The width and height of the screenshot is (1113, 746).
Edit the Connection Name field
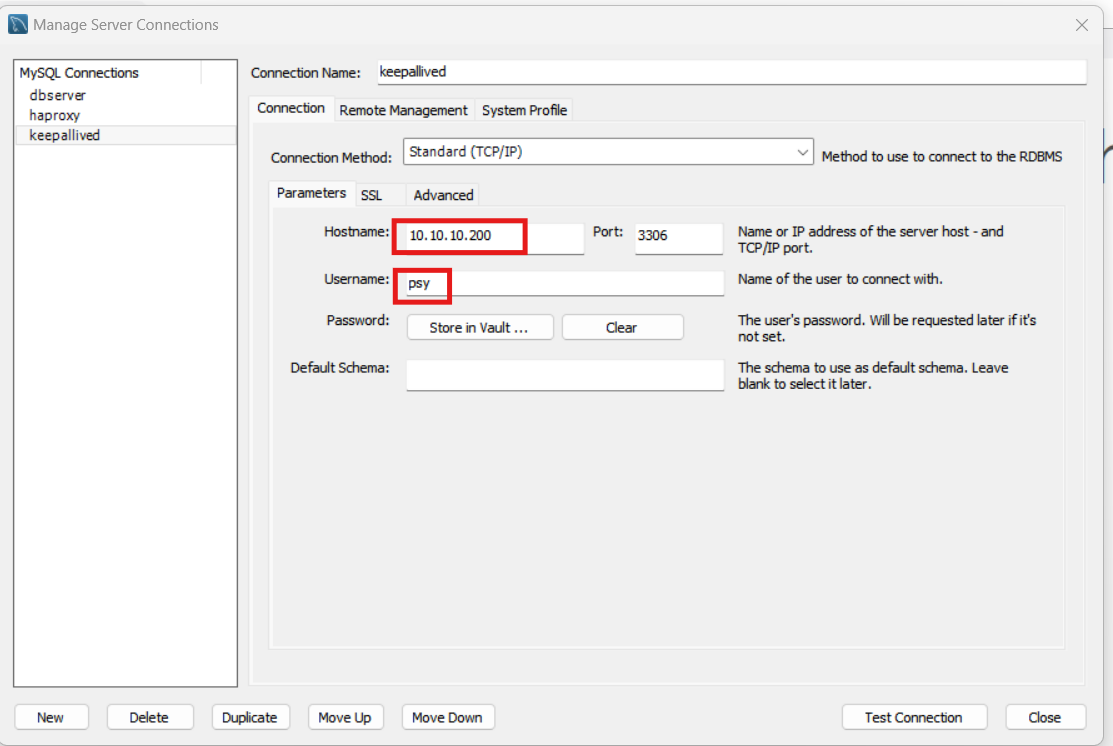(732, 72)
